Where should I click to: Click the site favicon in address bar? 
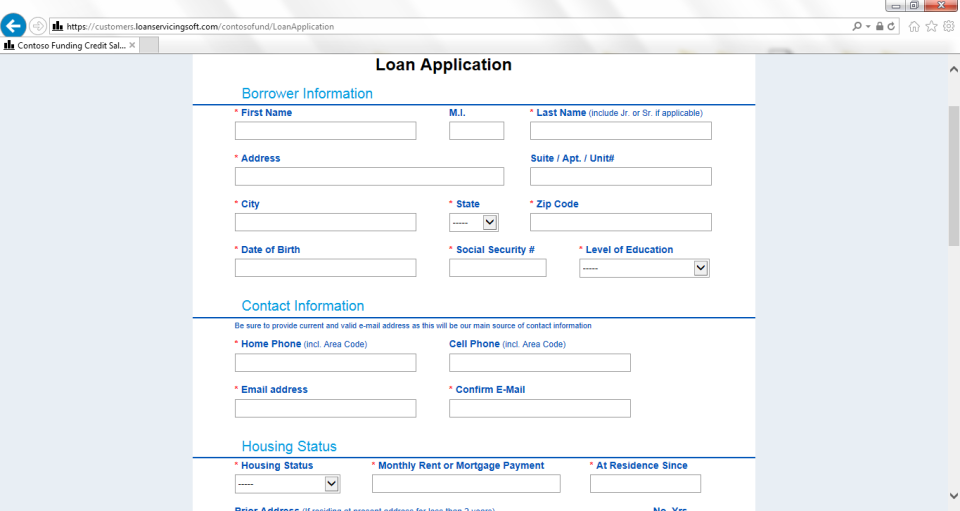click(58, 26)
